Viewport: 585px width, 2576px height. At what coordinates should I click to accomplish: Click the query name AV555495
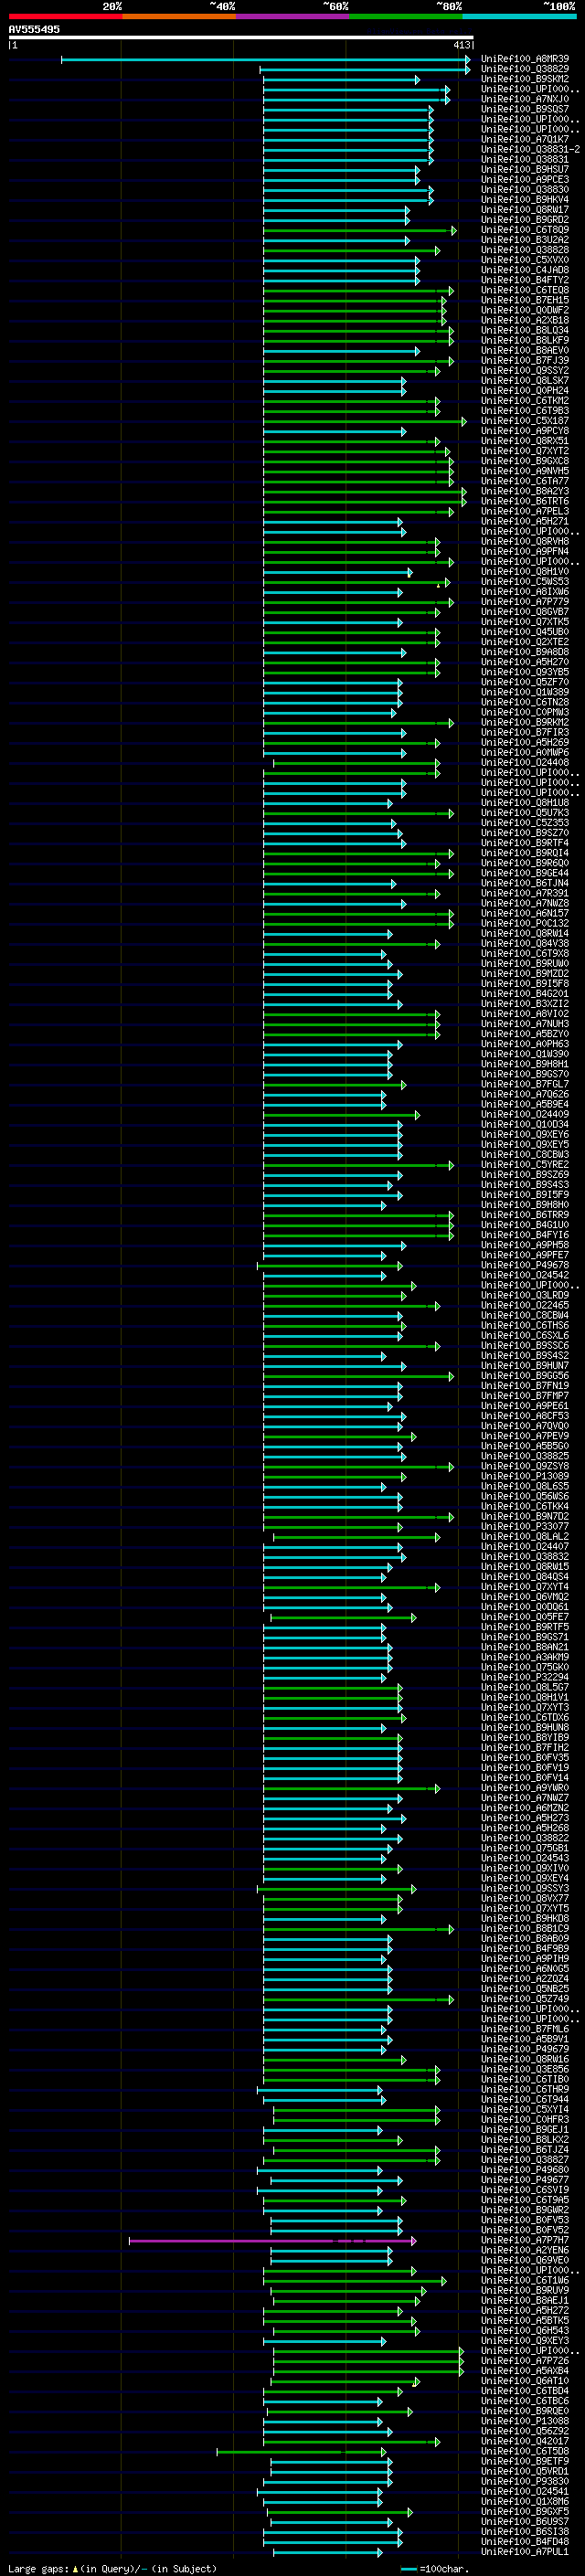(x=34, y=29)
